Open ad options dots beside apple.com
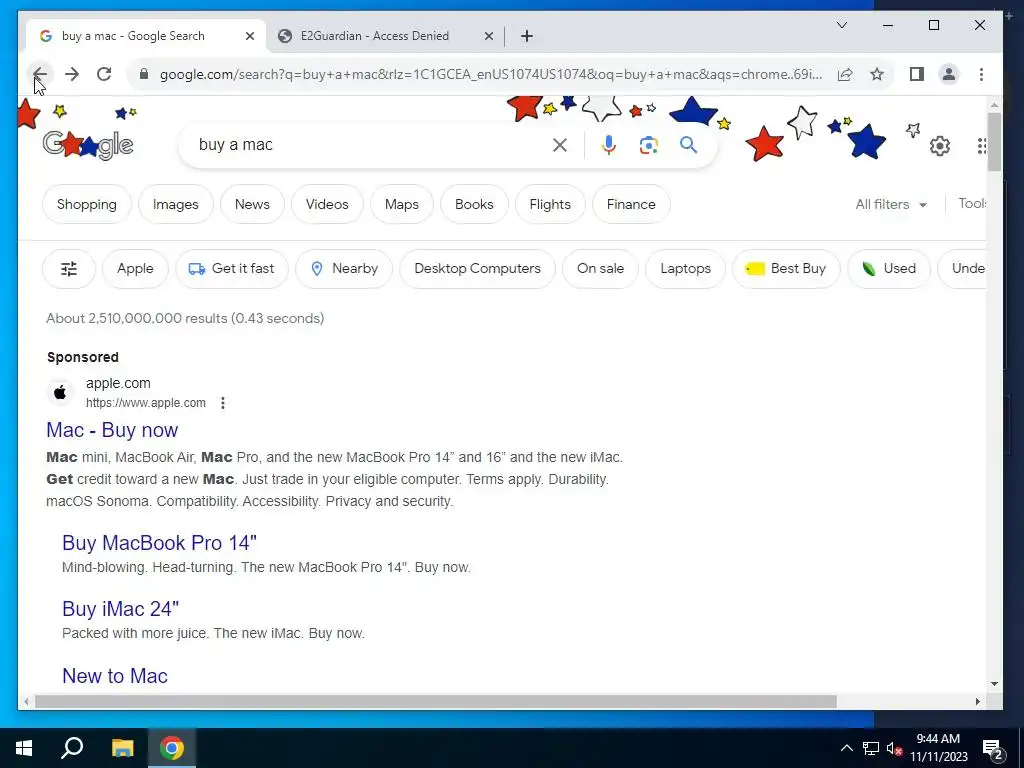The height and width of the screenshot is (768, 1024). (x=223, y=403)
